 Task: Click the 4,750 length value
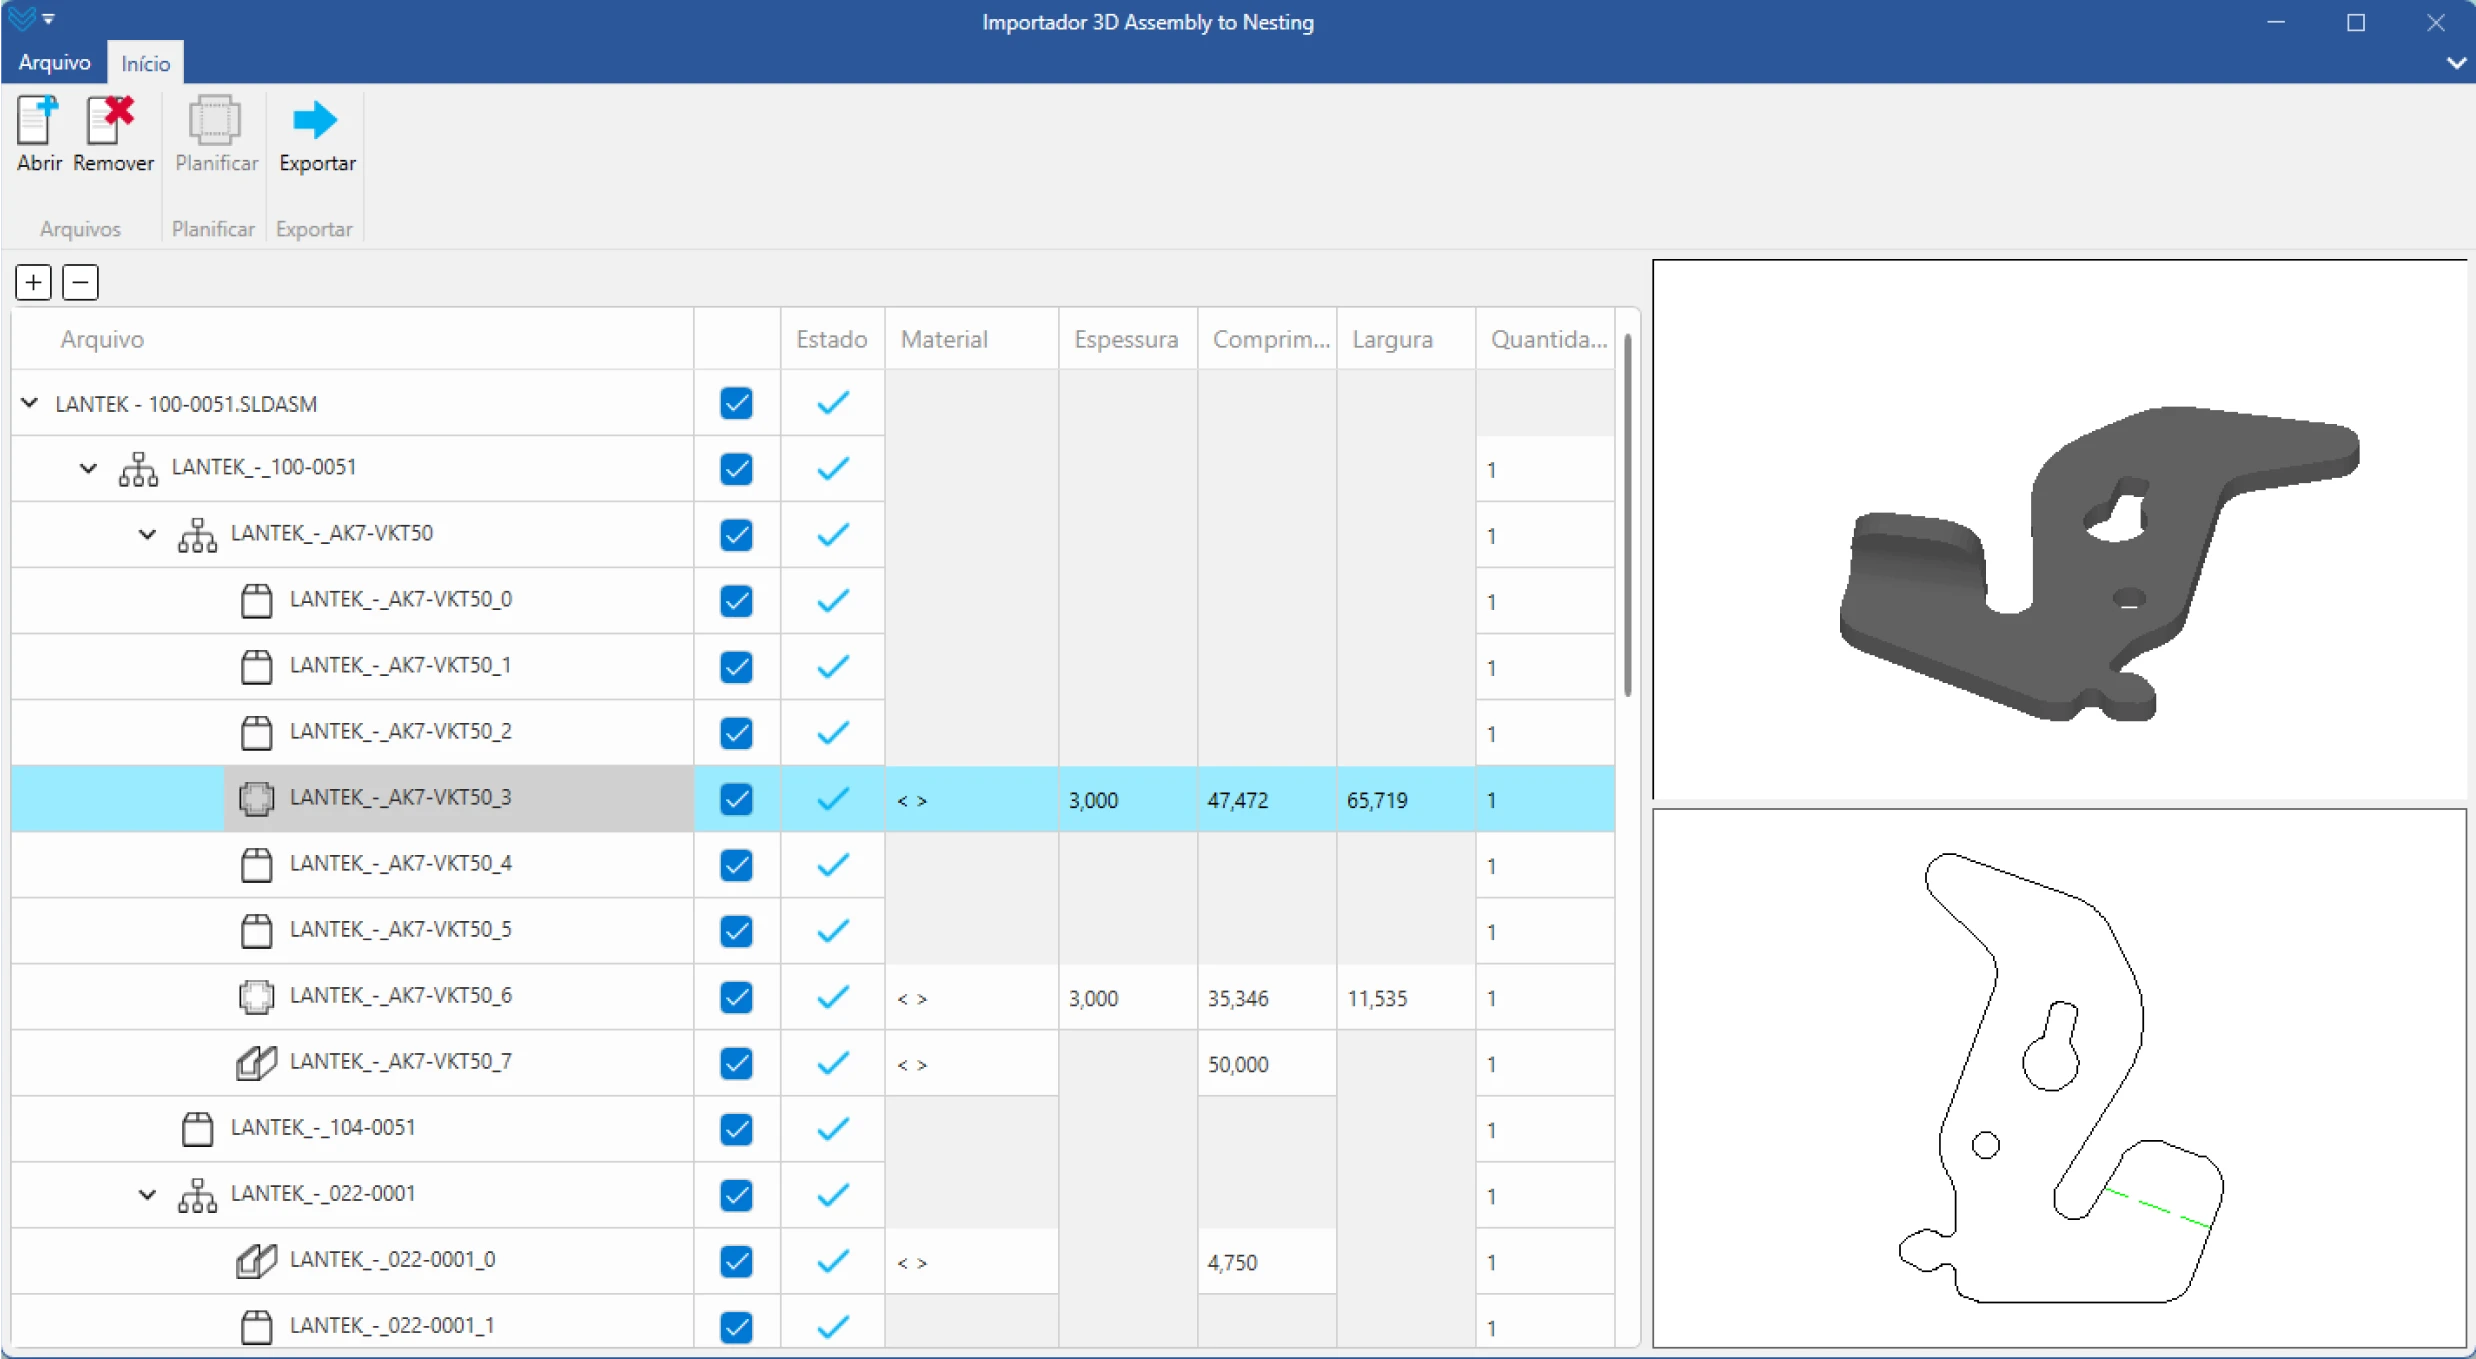click(x=1232, y=1262)
